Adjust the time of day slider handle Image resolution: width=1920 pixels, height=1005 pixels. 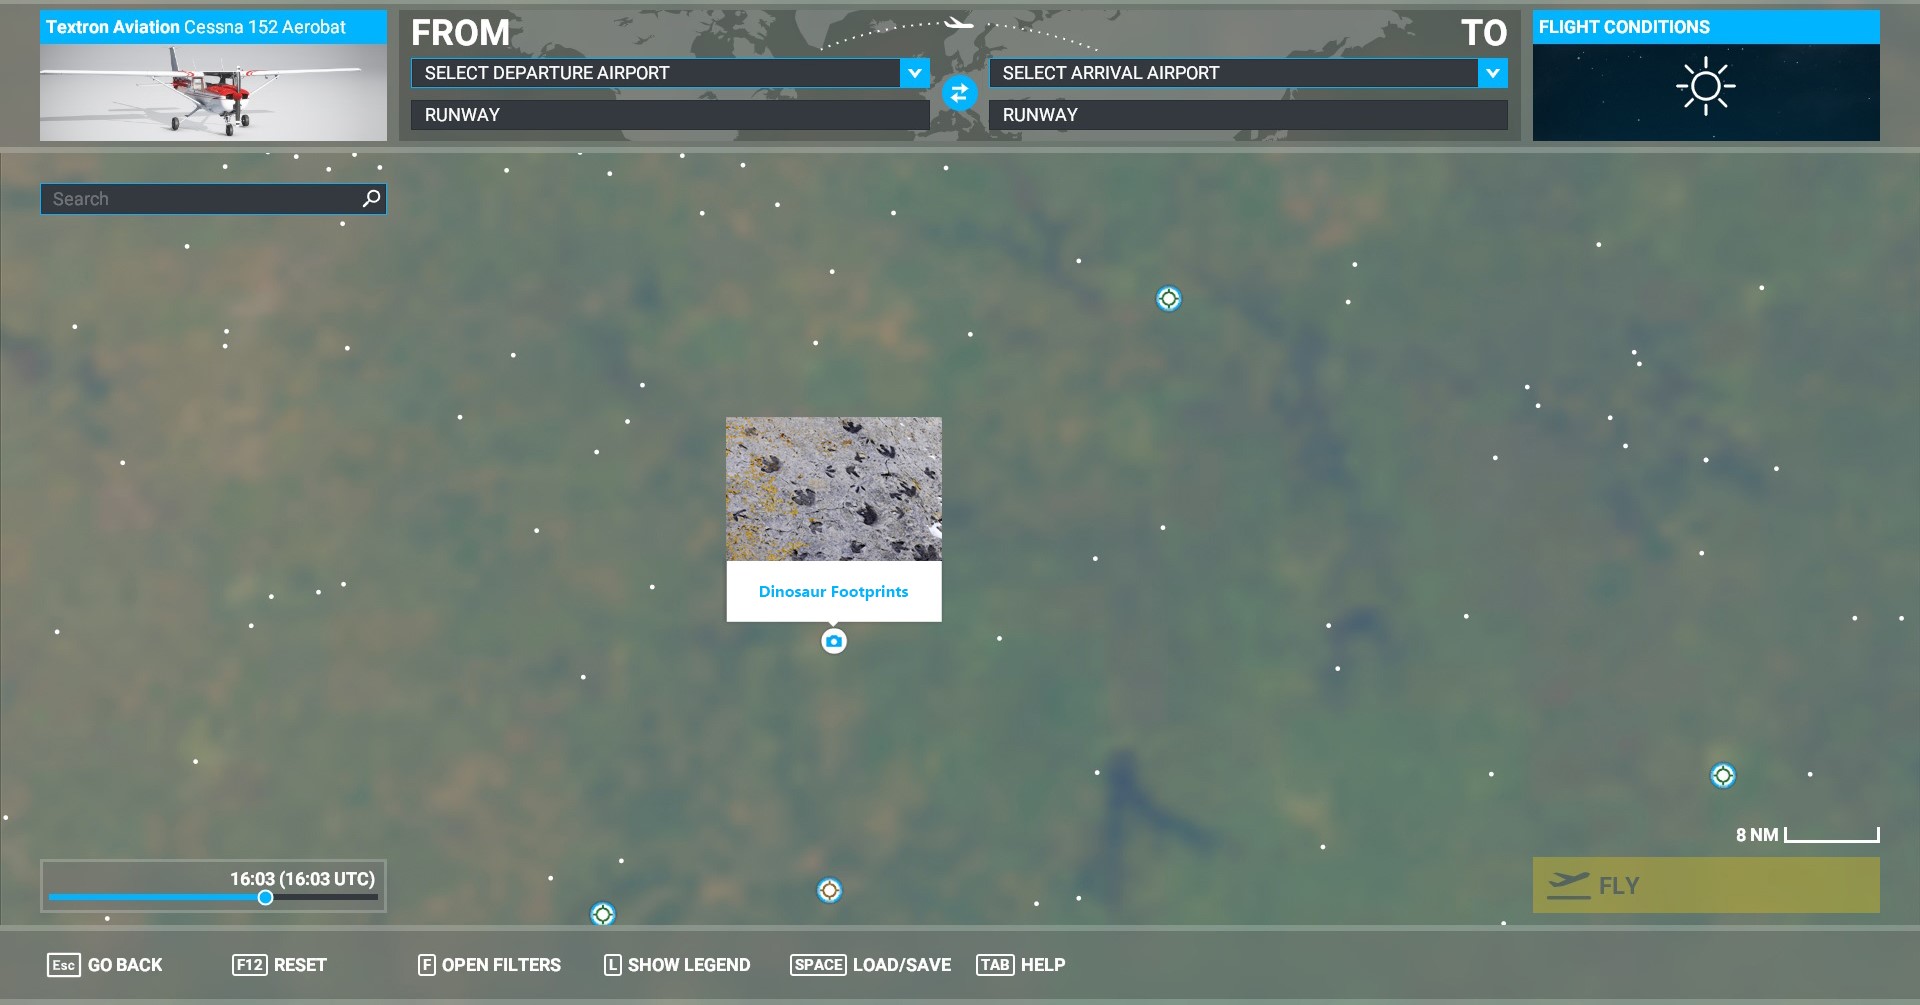tap(265, 898)
